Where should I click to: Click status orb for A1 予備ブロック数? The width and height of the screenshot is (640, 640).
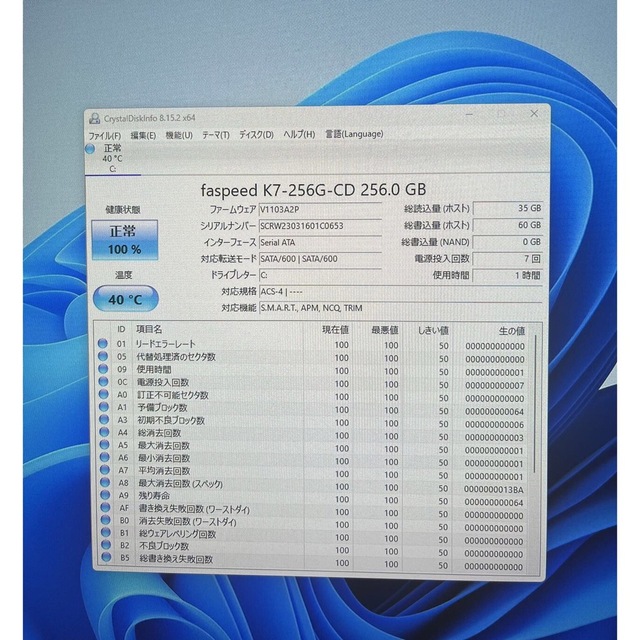(104, 407)
